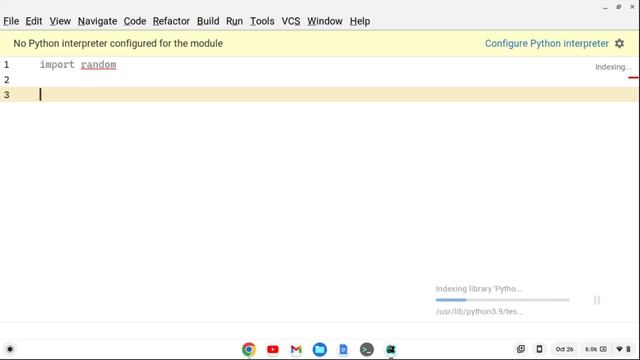This screenshot has width=640, height=360.
Task: Open the Build menu
Action: [x=208, y=21]
